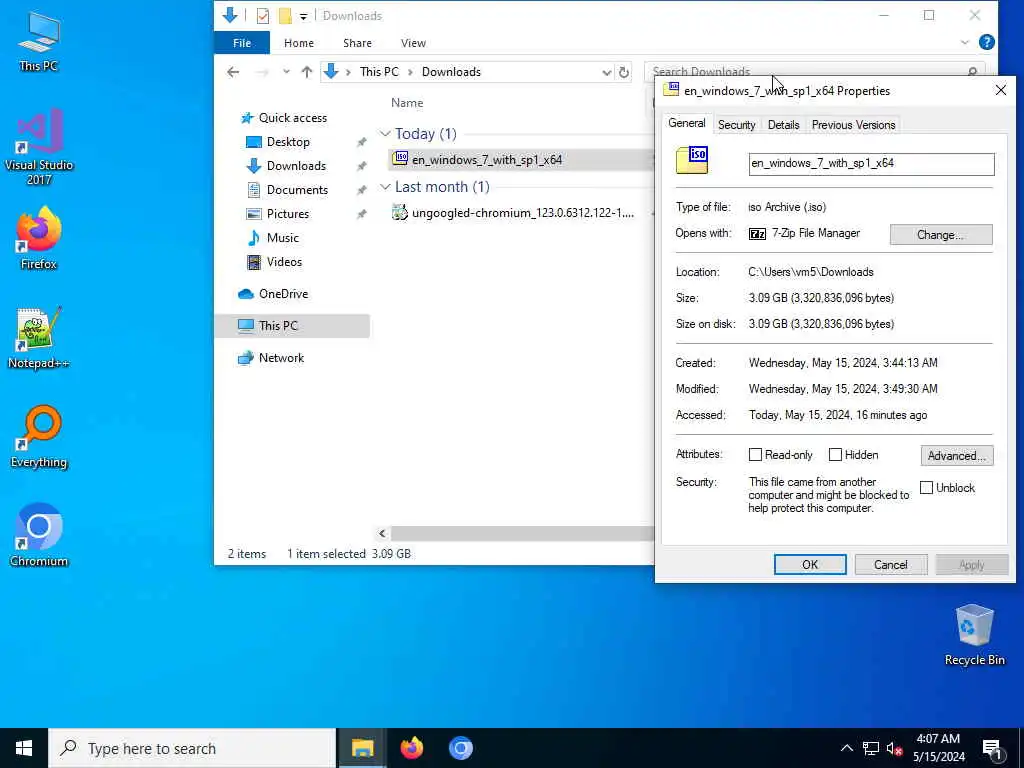Screen dimensions: 1024x768
Task: Confirm with the OK button
Action: [x=810, y=564]
